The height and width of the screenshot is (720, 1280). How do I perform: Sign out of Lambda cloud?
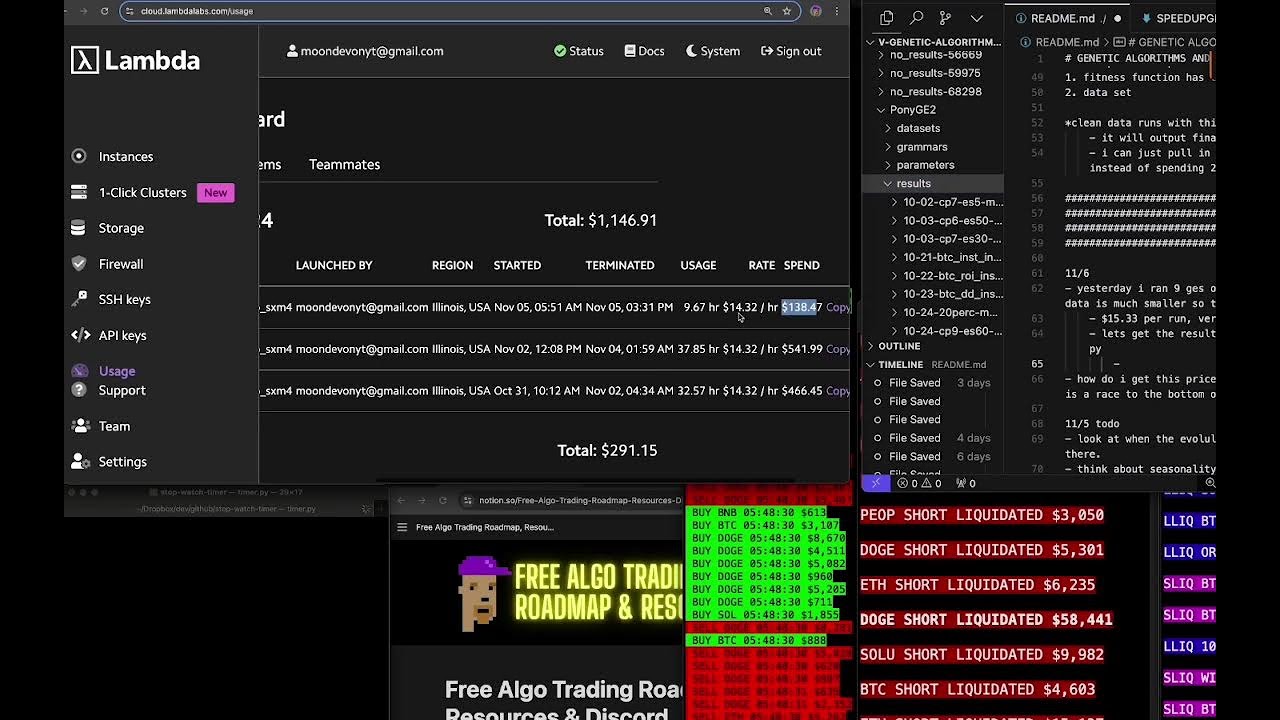point(791,51)
